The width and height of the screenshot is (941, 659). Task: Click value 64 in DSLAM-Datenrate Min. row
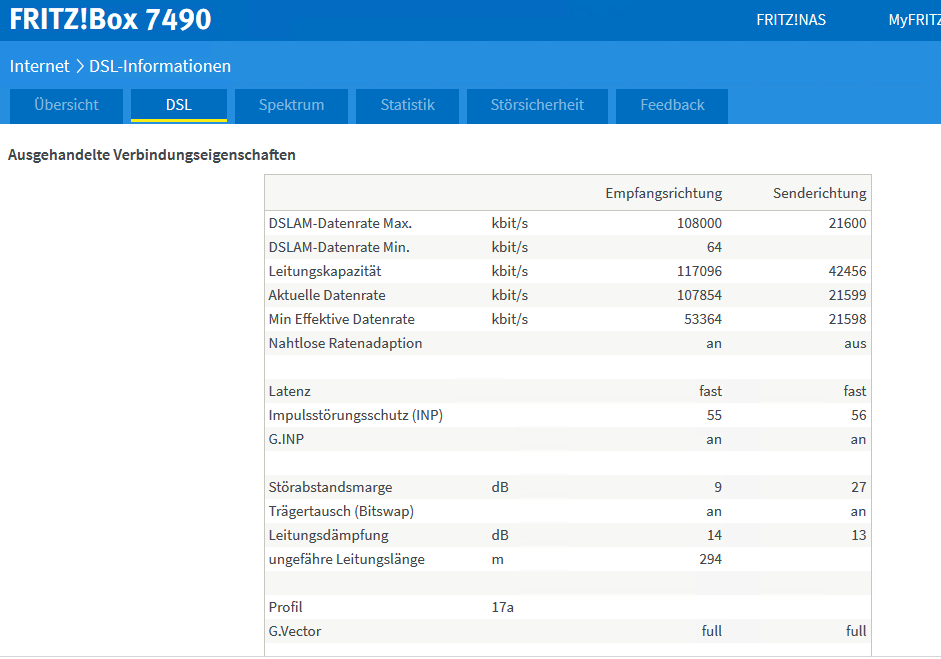point(714,247)
